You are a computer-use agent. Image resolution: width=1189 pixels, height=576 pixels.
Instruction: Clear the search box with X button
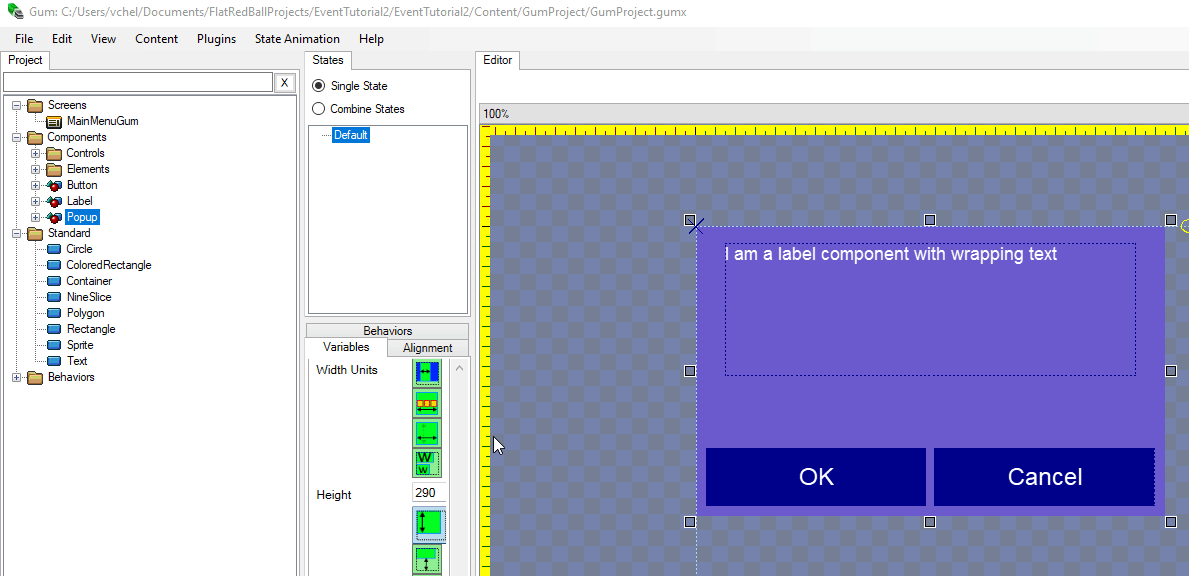[284, 83]
